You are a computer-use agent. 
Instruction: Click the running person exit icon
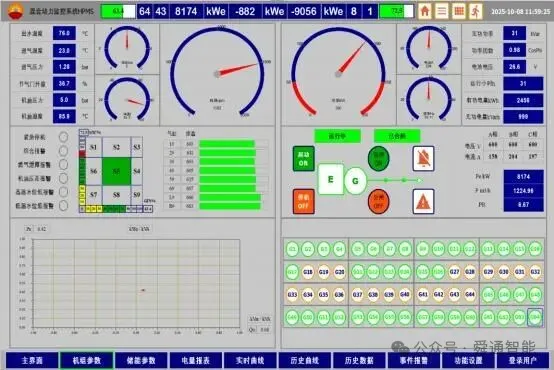[x=476, y=11]
